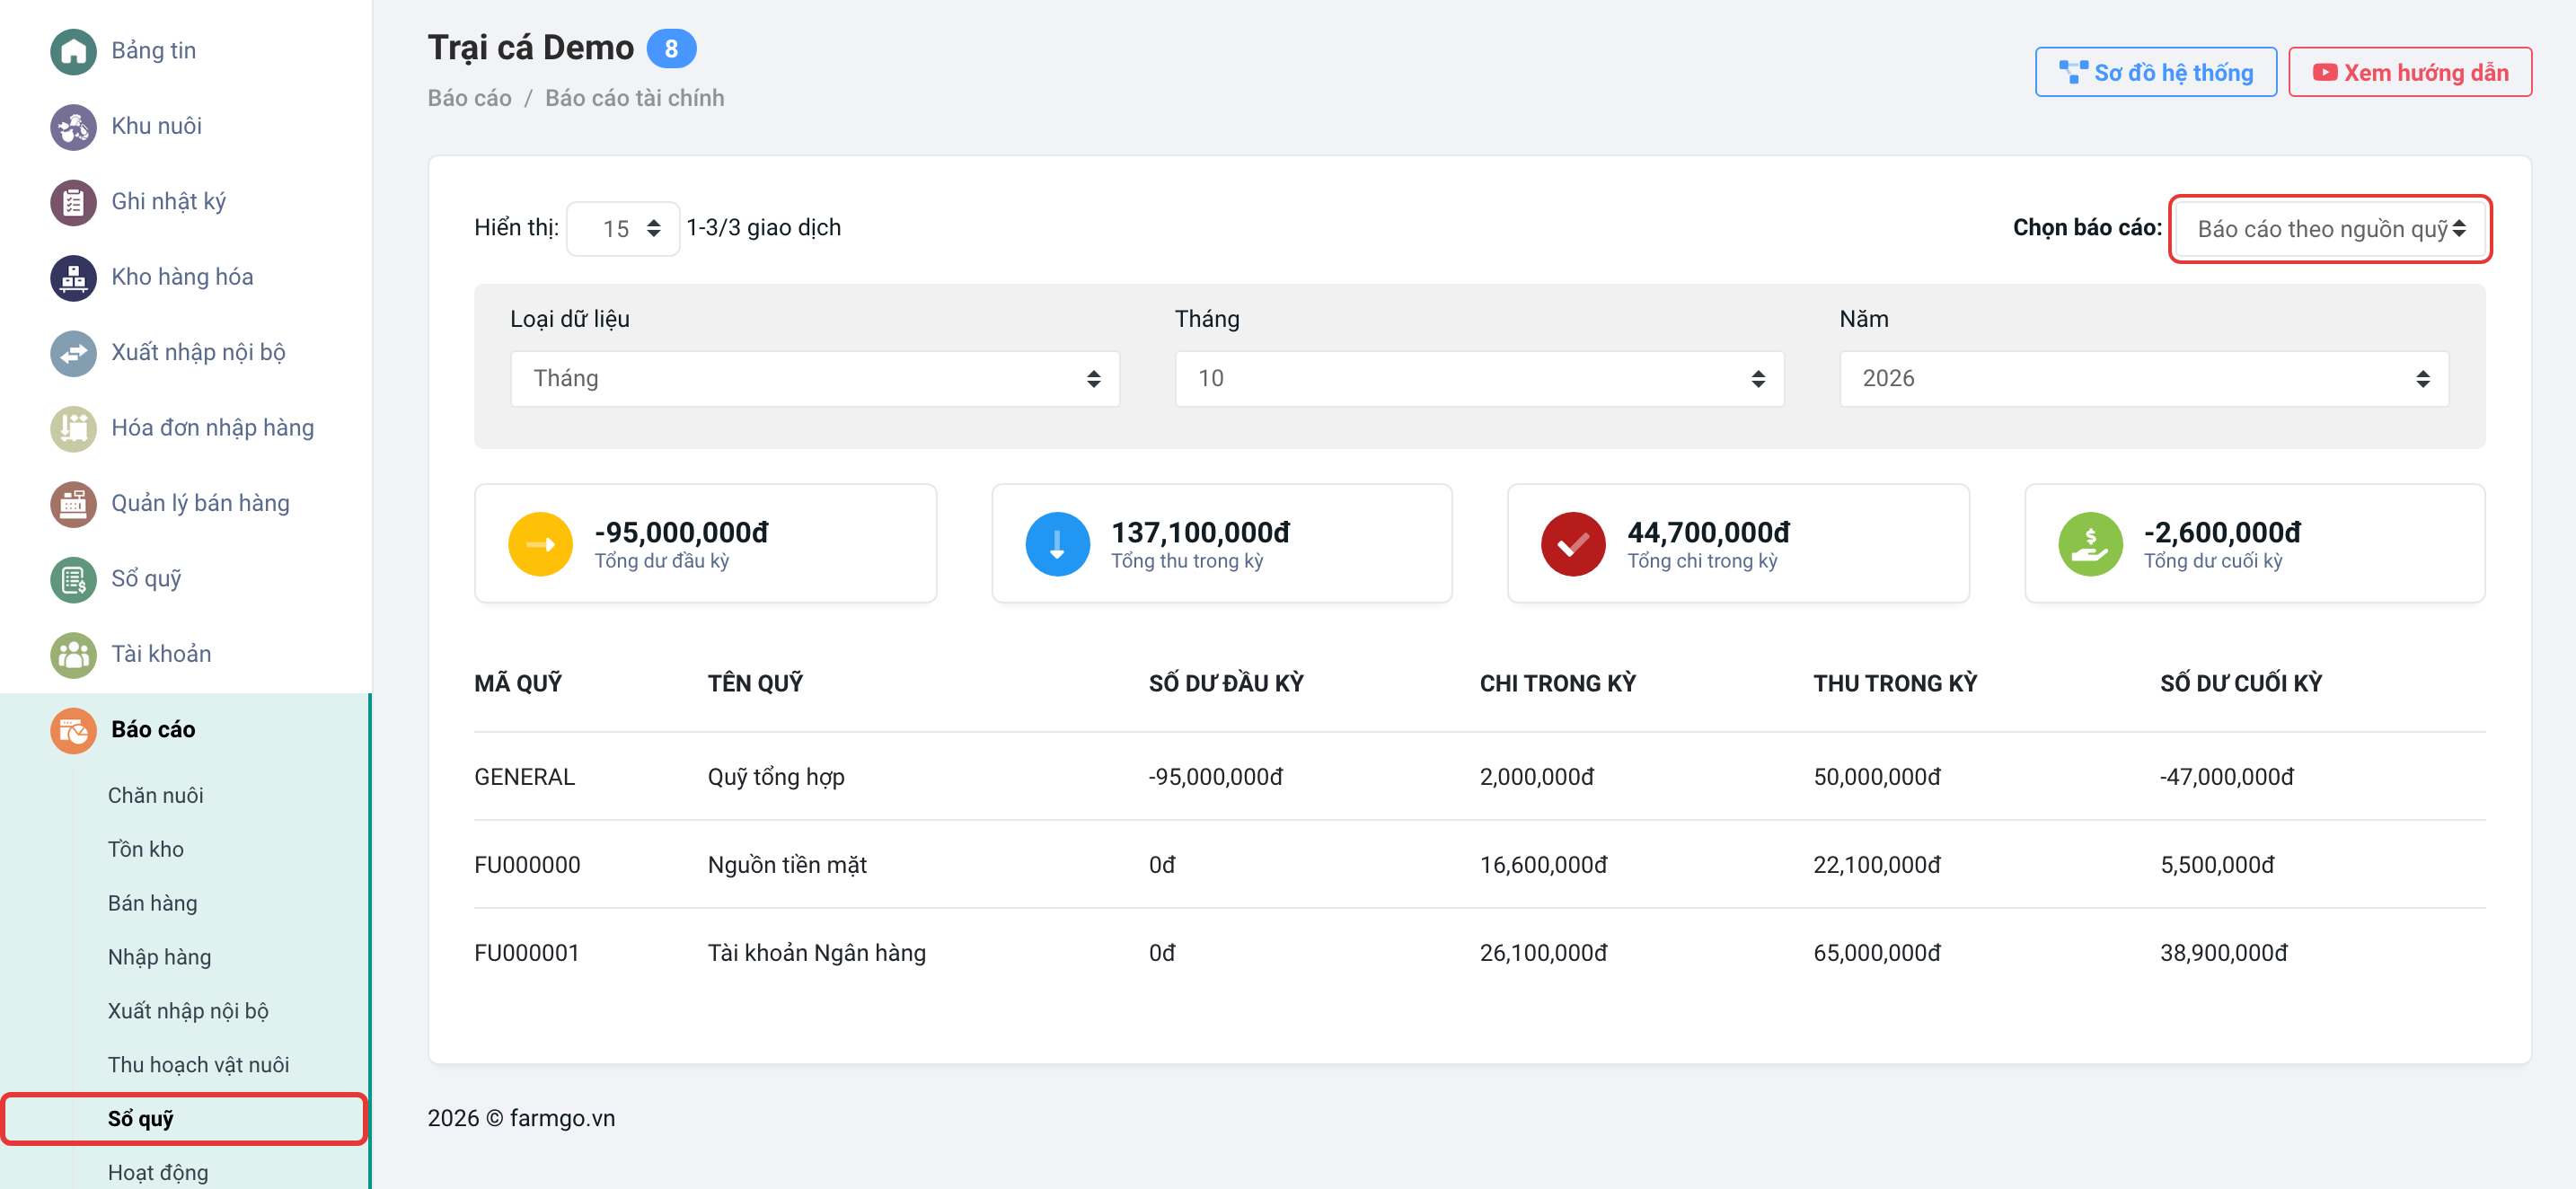
Task: Click the GENERAL fund code cell
Action: (524, 777)
